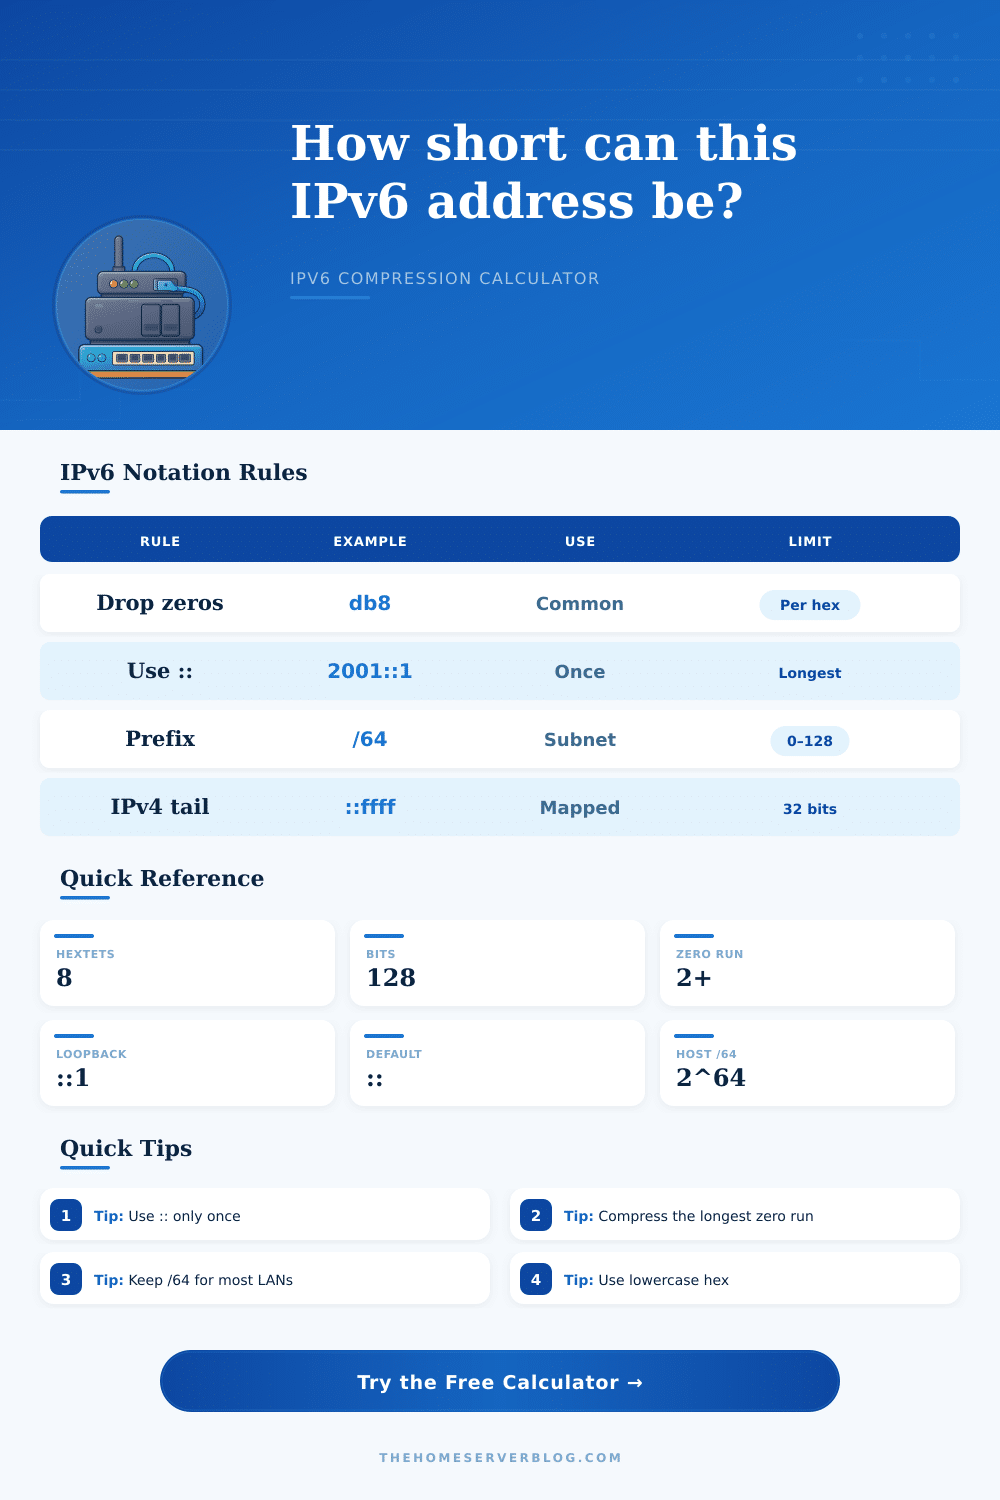1000x1500 pixels.
Task: Click the 'Quick Tips' heading
Action: (126, 1148)
